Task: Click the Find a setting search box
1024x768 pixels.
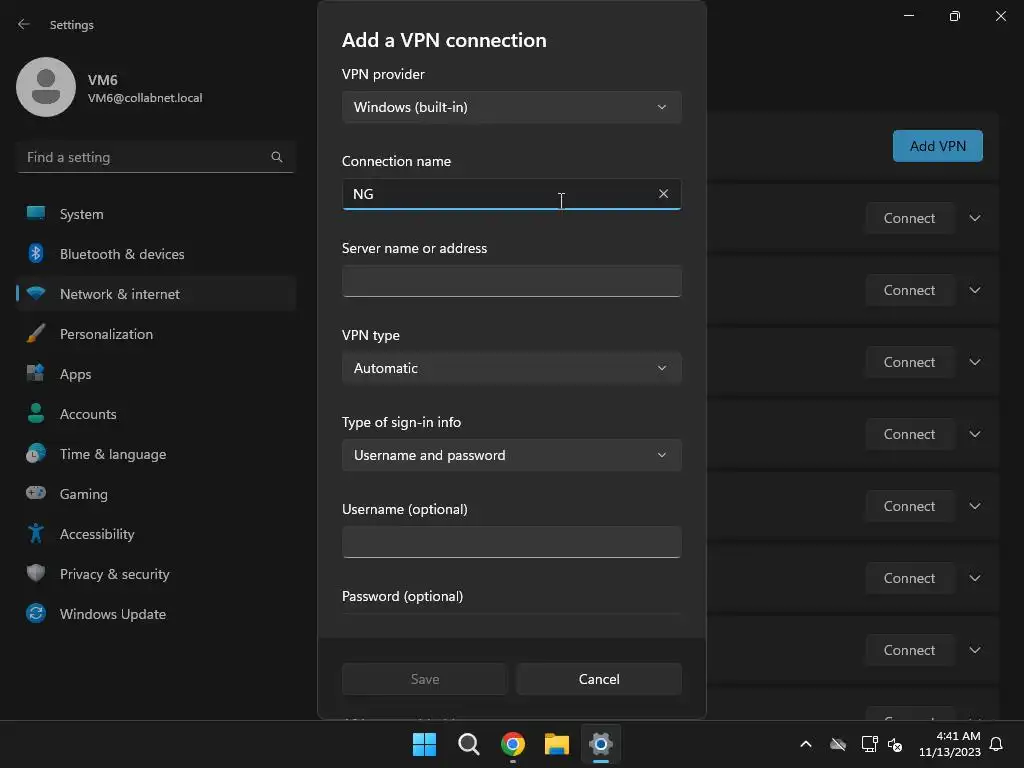Action: point(145,157)
